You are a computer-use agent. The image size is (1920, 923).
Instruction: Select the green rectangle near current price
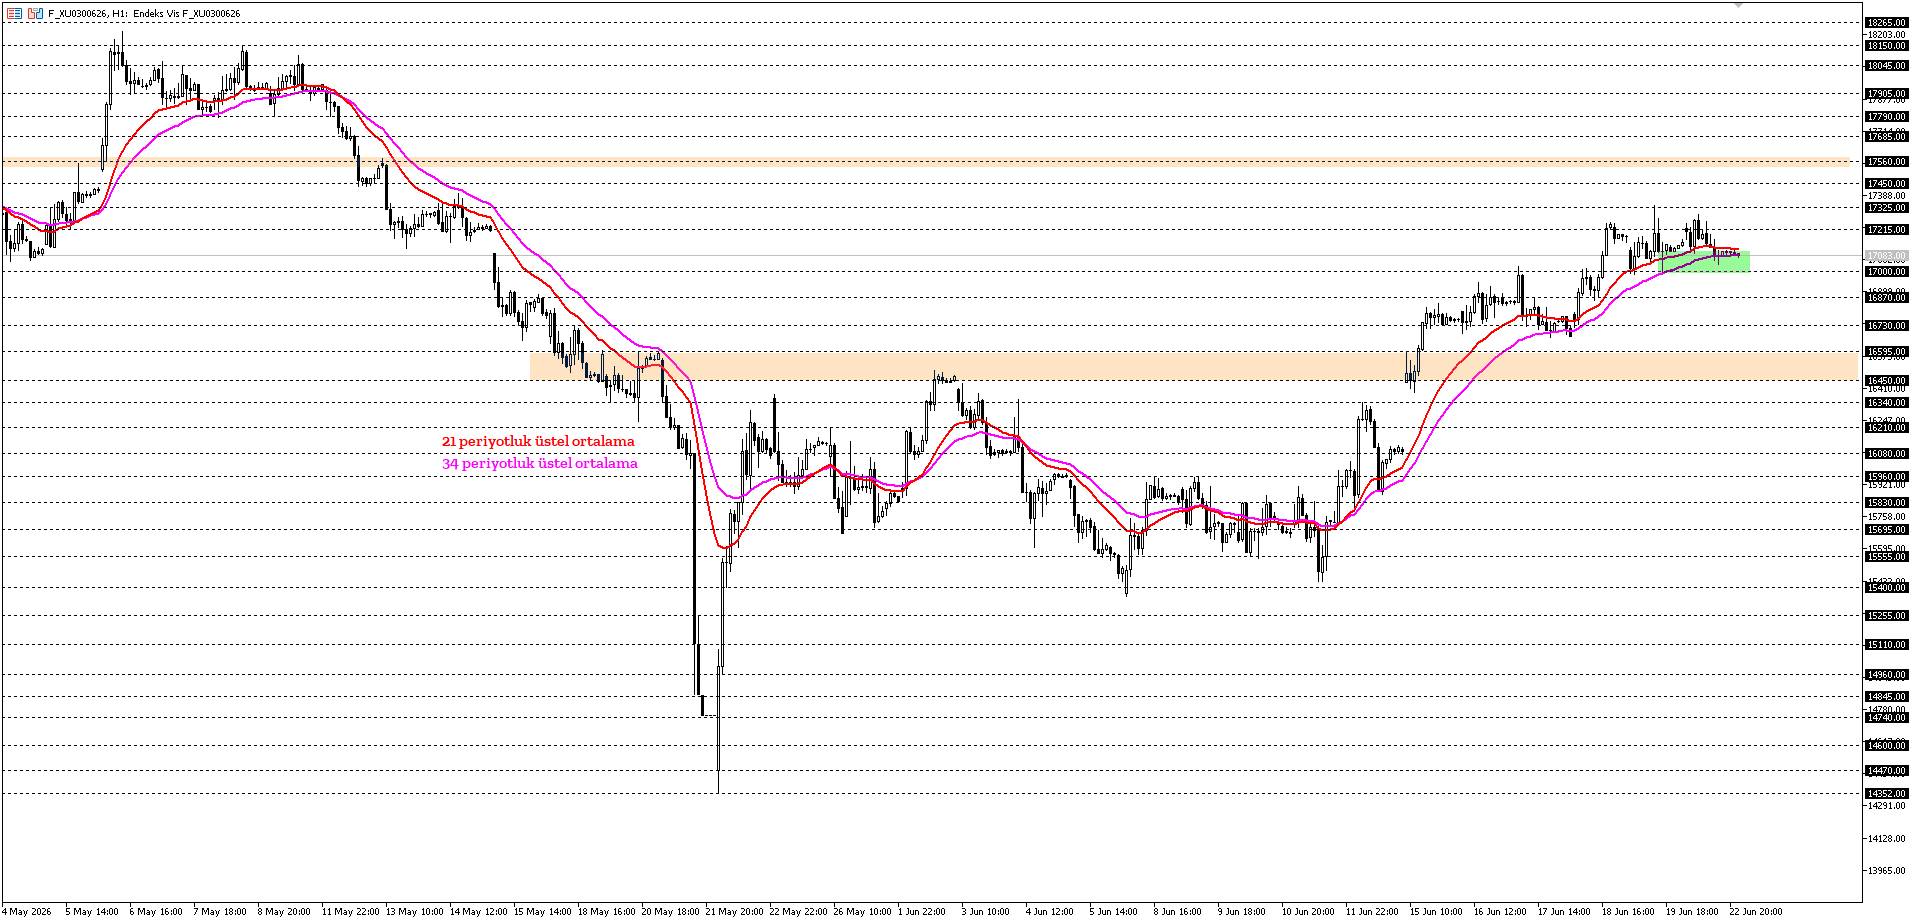[1705, 261]
